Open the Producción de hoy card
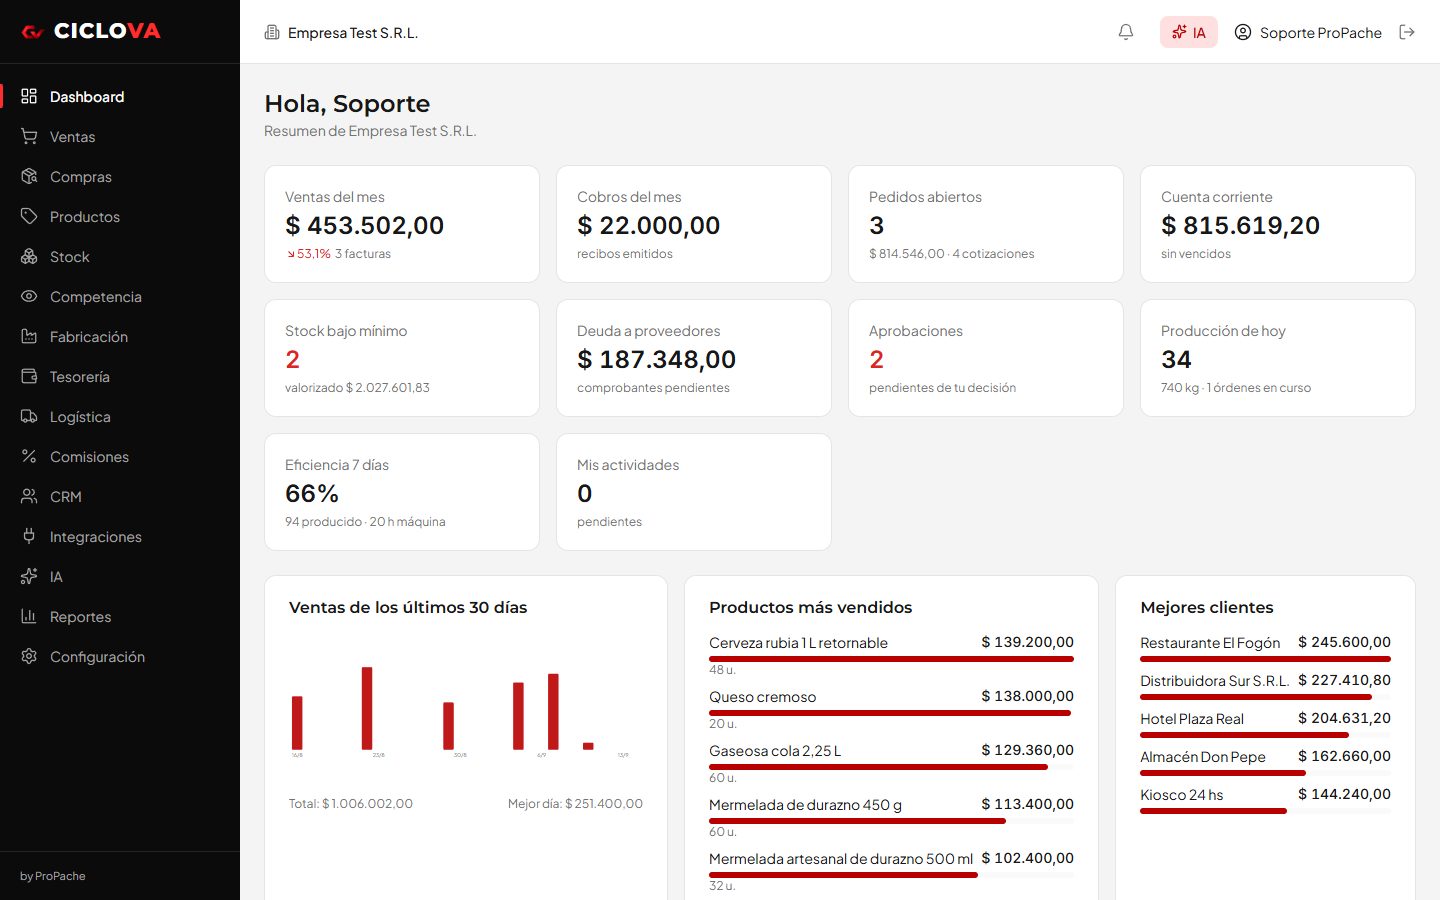Screen dimensions: 1440x900 coord(1278,358)
